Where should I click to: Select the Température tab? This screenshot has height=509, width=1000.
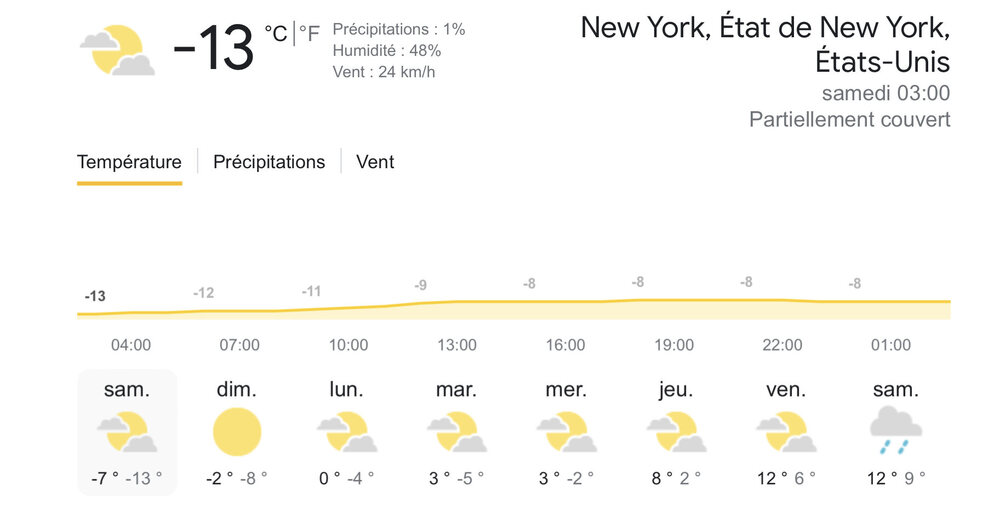tap(129, 162)
